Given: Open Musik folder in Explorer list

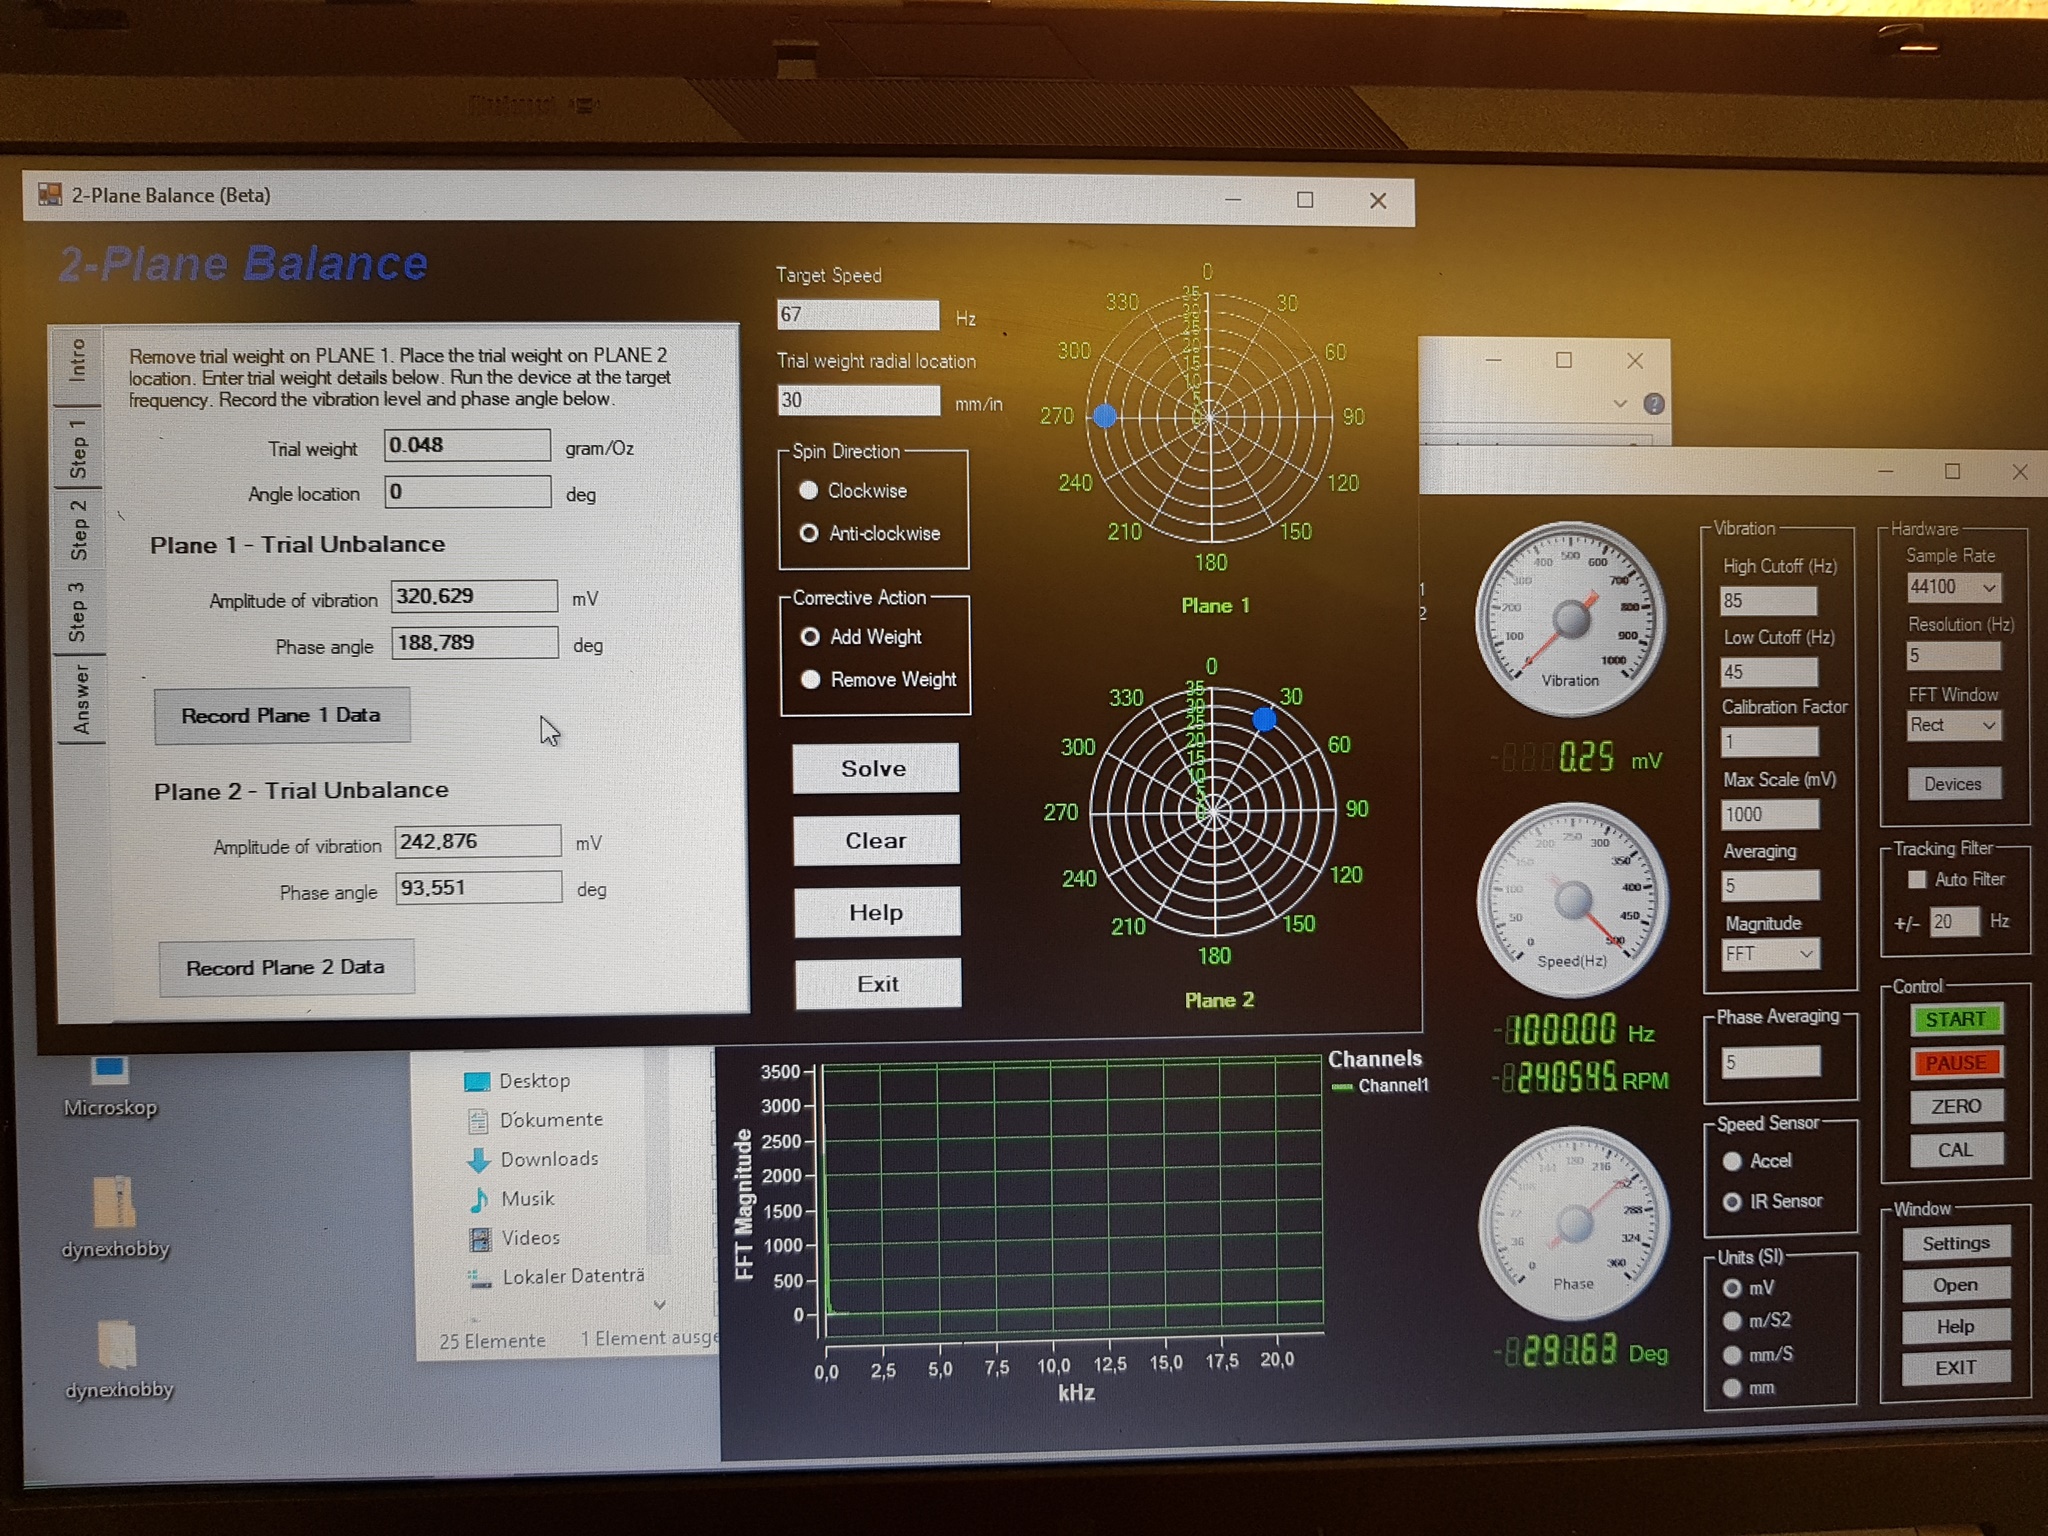Looking at the screenshot, I should (x=511, y=1199).
